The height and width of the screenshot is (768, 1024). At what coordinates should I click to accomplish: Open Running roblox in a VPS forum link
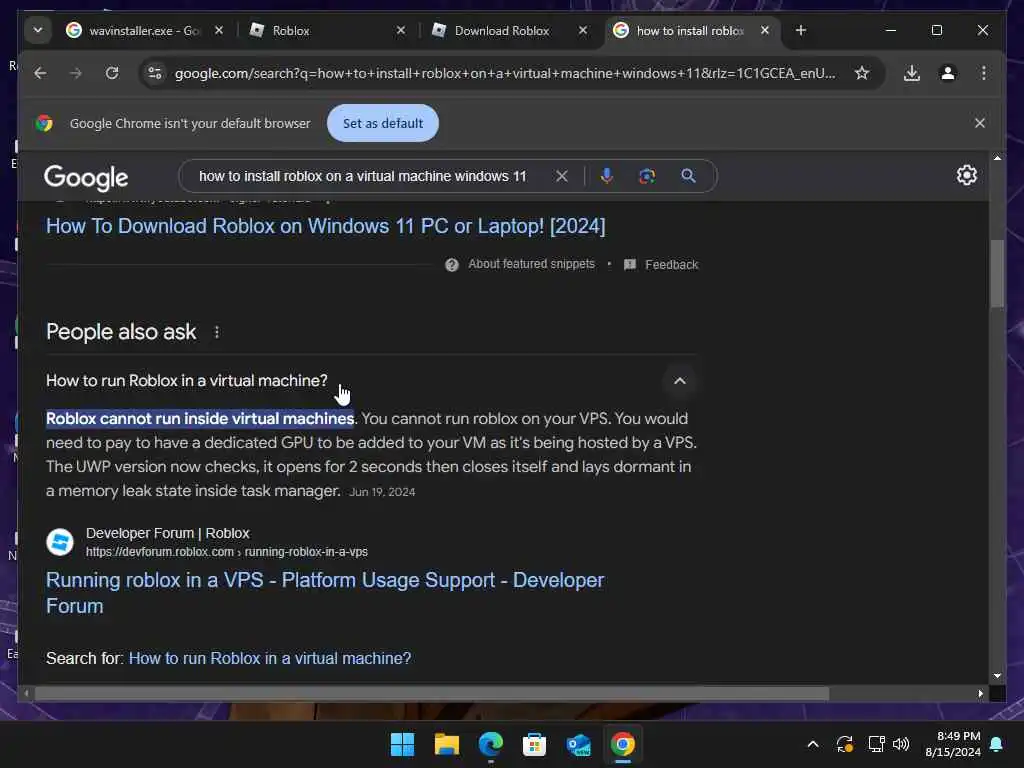coord(325,593)
